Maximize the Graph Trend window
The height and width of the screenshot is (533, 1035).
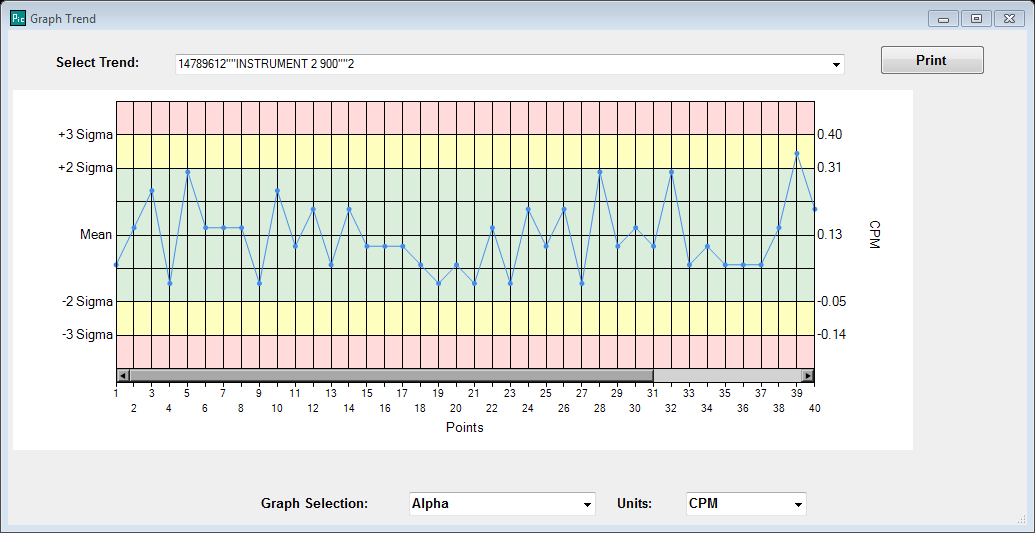click(976, 19)
